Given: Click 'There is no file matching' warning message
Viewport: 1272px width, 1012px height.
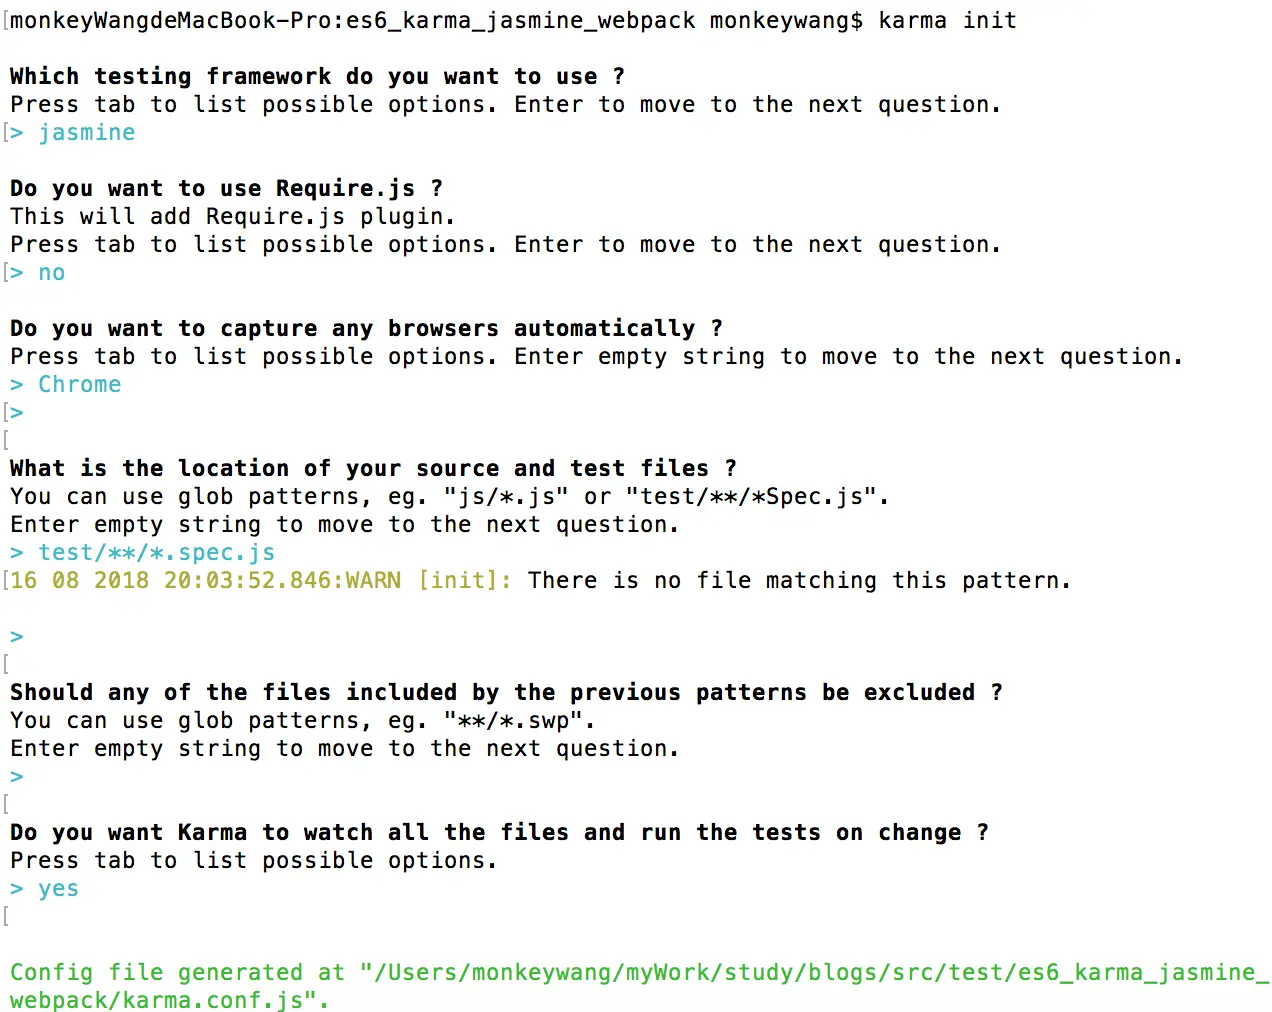Looking at the screenshot, I should click(x=799, y=581).
